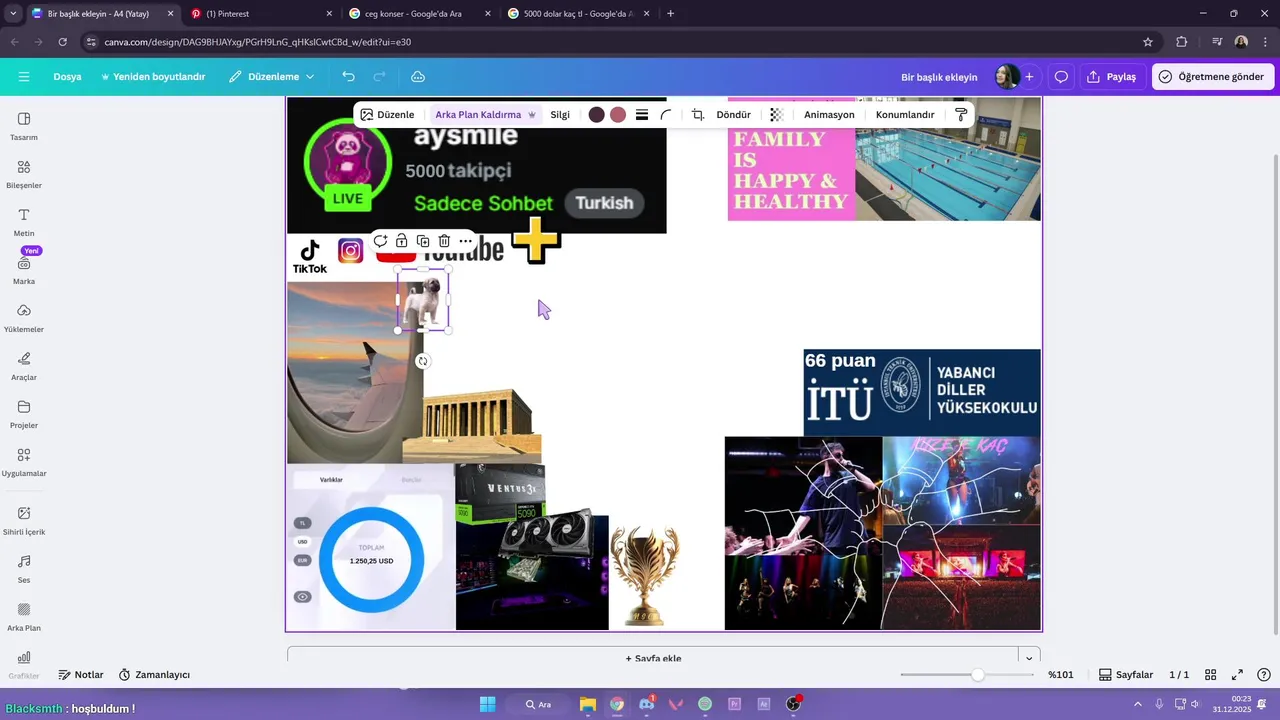
Task: Open the Yüklemeler uploads panel
Action: pos(24,318)
